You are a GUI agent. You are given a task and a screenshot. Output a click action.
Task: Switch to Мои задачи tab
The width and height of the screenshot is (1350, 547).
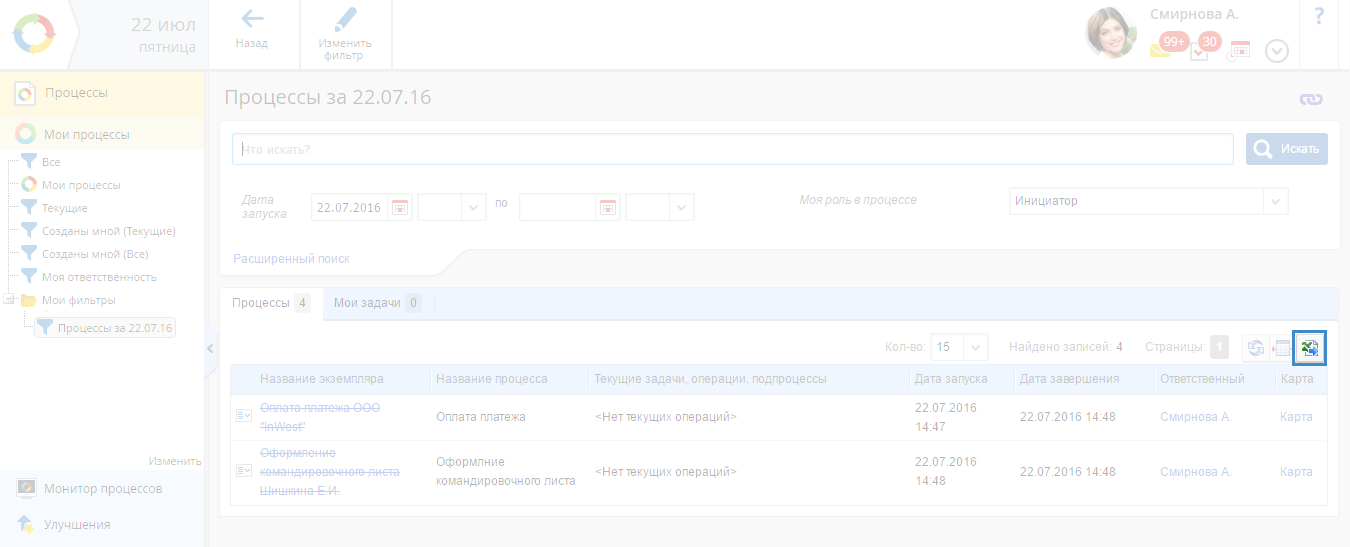tap(376, 303)
